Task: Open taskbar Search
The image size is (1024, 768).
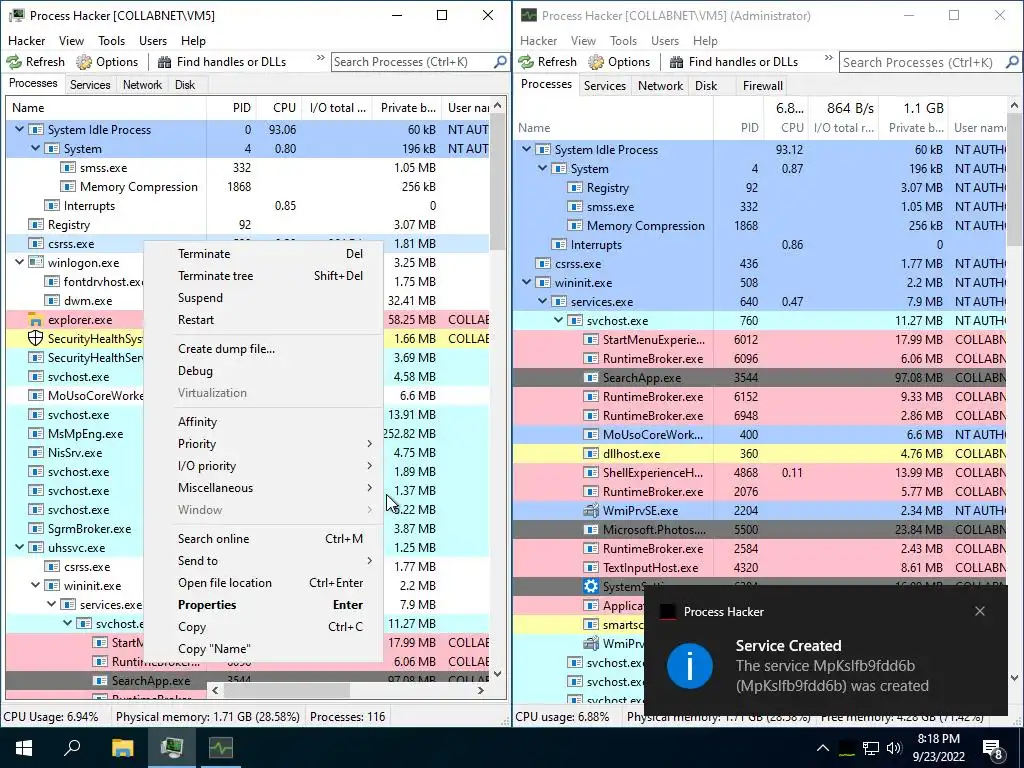Action: [72, 748]
